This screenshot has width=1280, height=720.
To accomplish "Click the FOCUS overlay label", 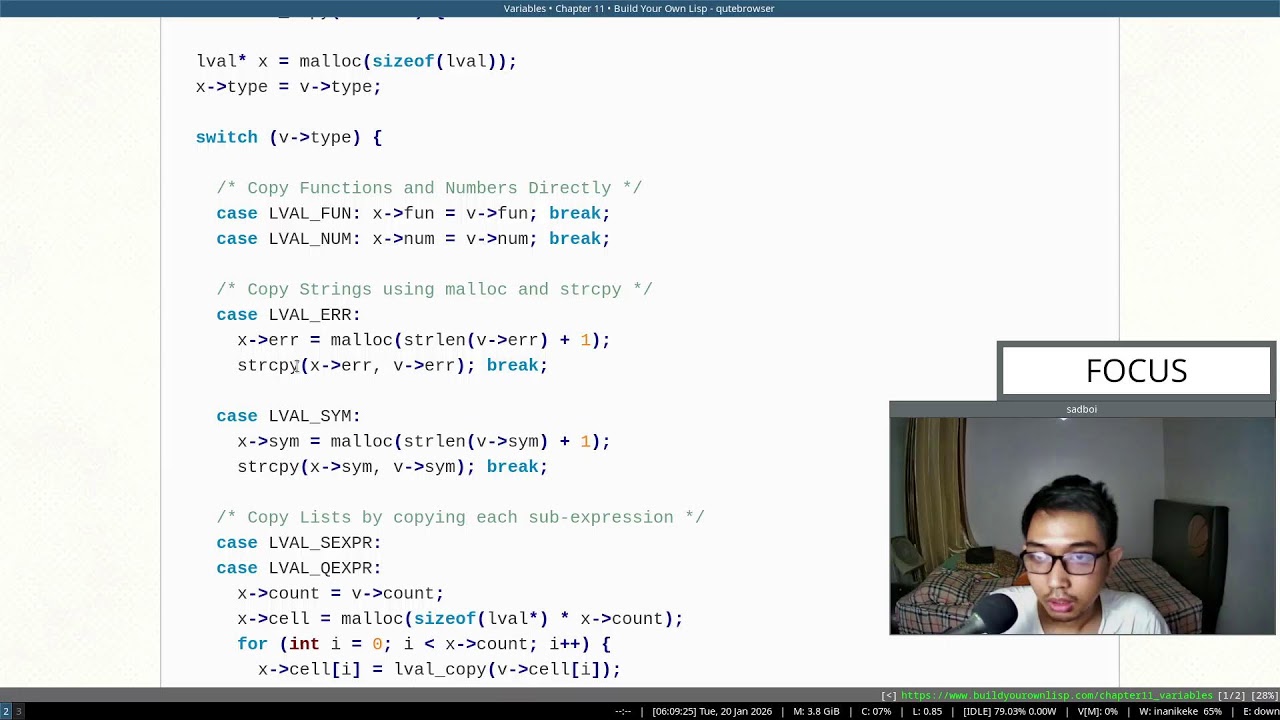I will [1136, 371].
